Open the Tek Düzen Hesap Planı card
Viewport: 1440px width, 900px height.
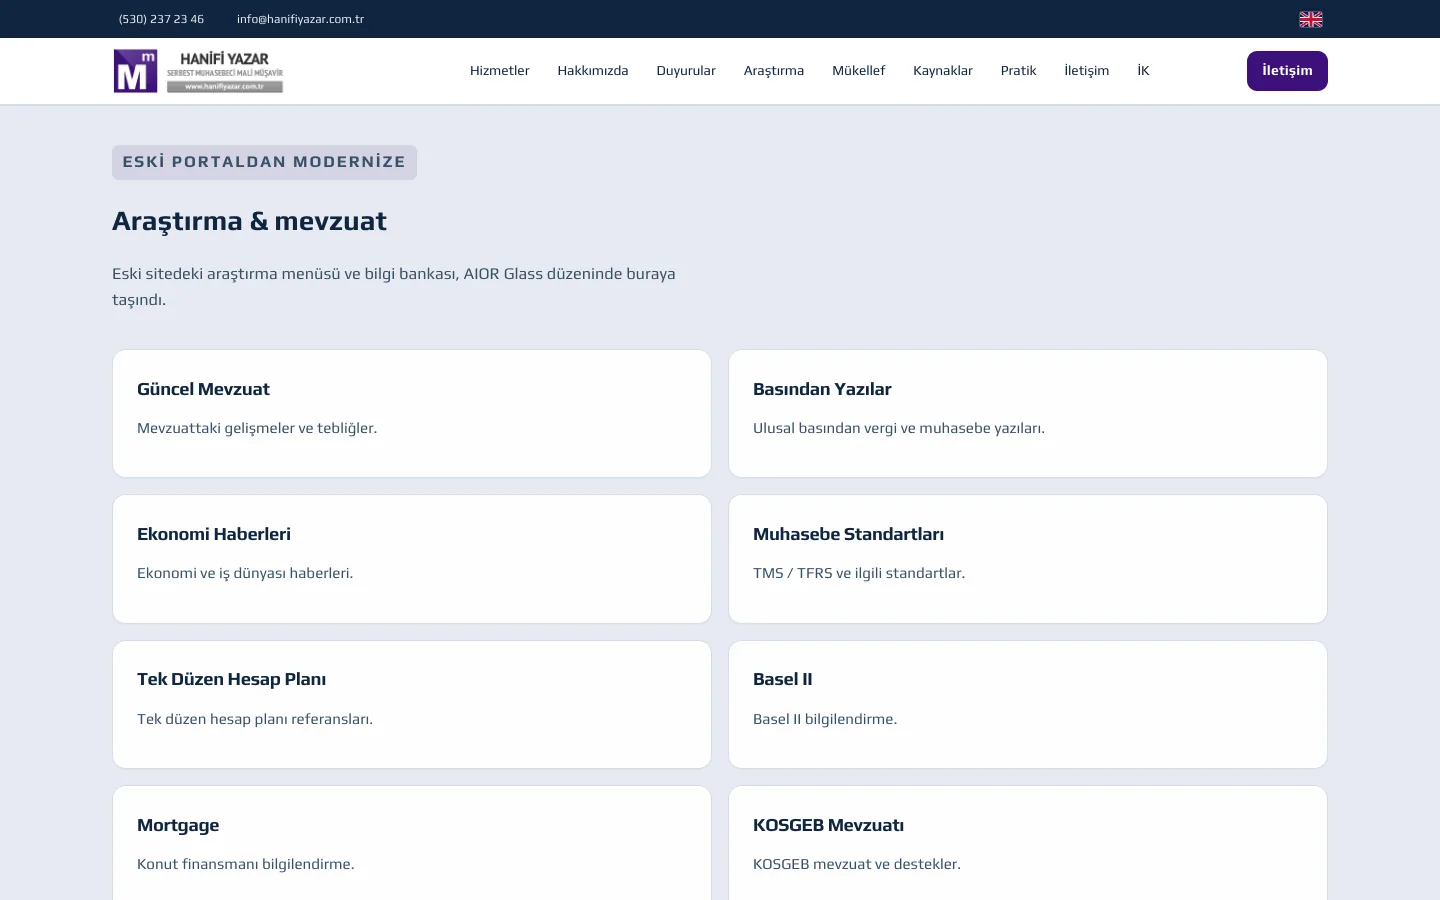[x=412, y=704]
